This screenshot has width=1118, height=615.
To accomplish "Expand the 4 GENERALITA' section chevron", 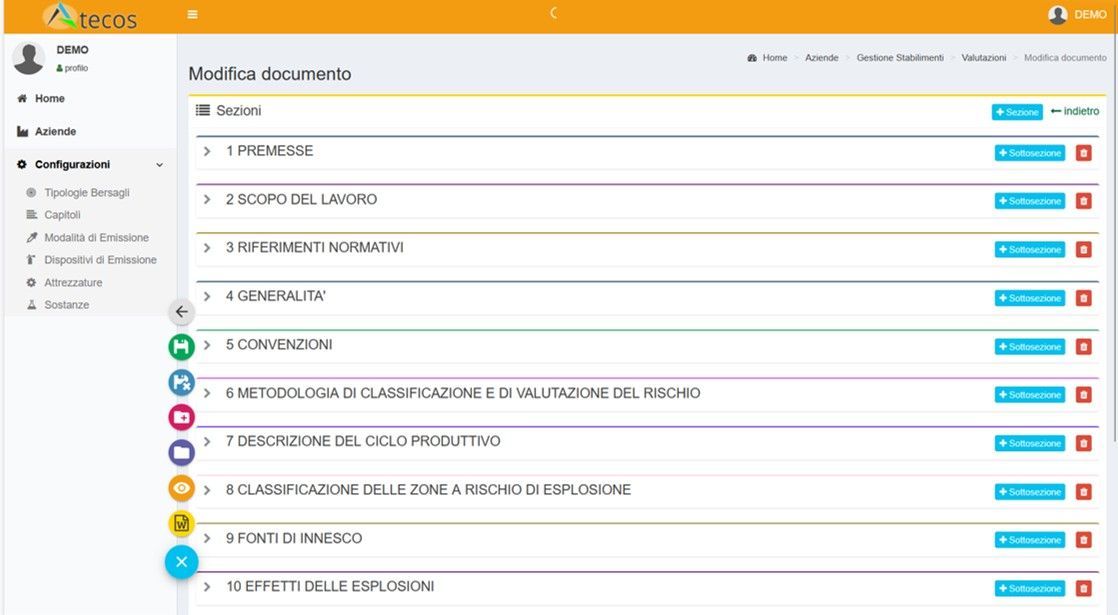I will pyautogui.click(x=207, y=297).
